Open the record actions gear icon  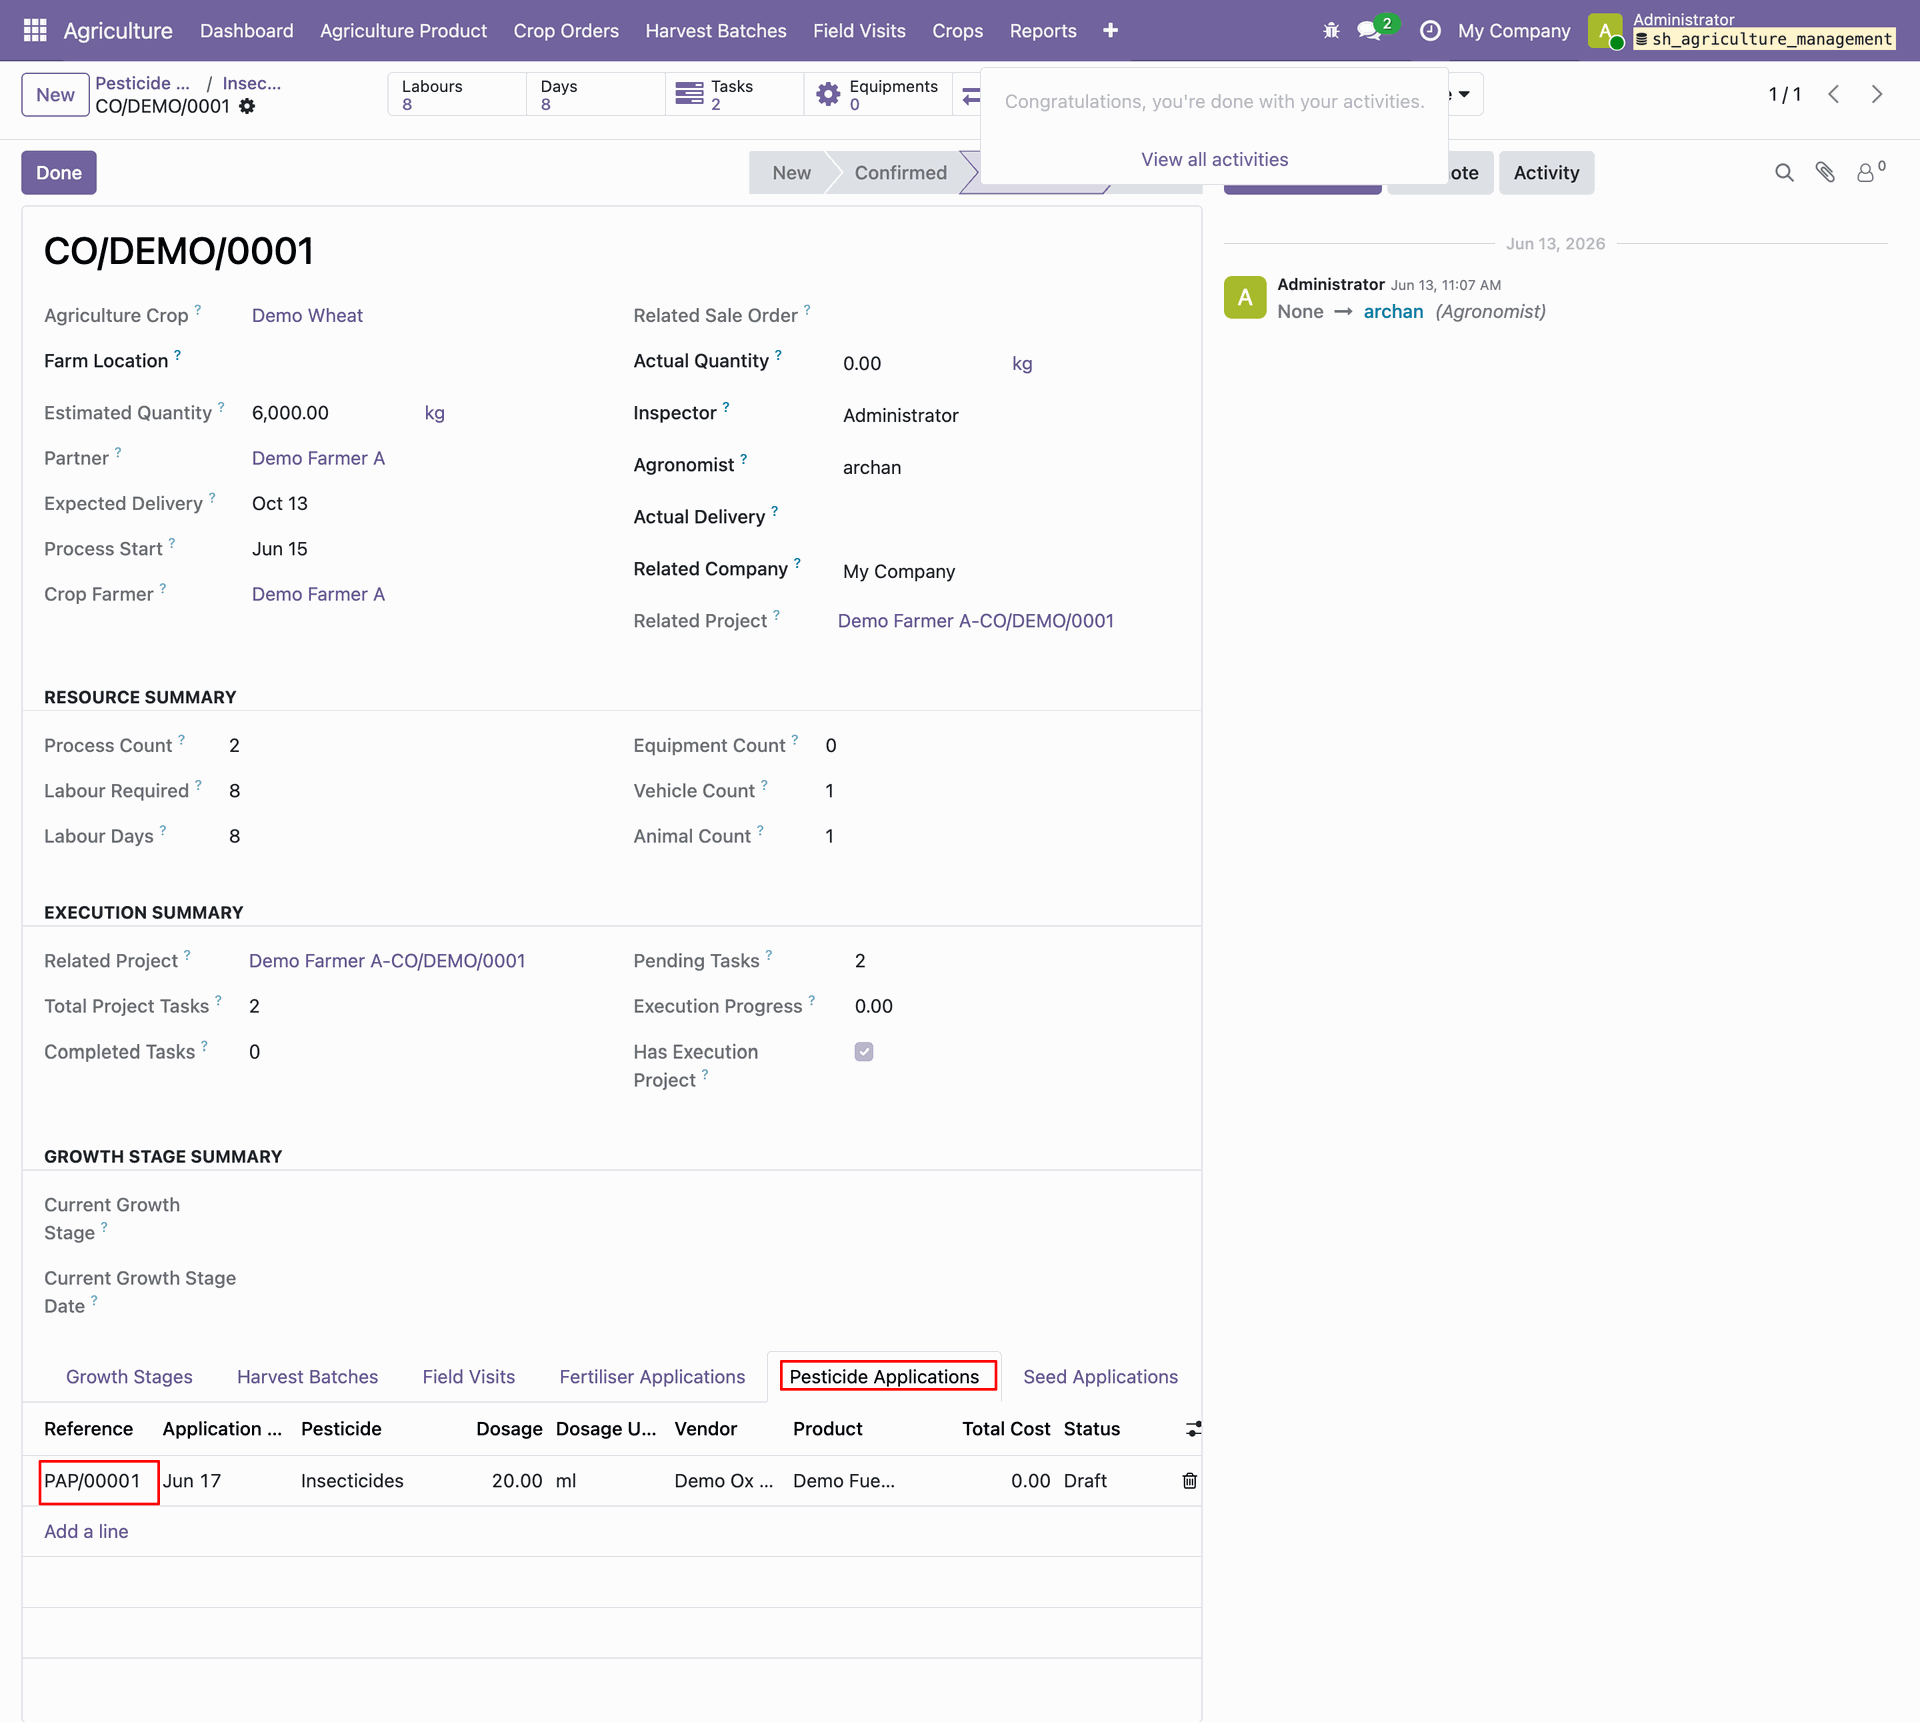(x=247, y=106)
